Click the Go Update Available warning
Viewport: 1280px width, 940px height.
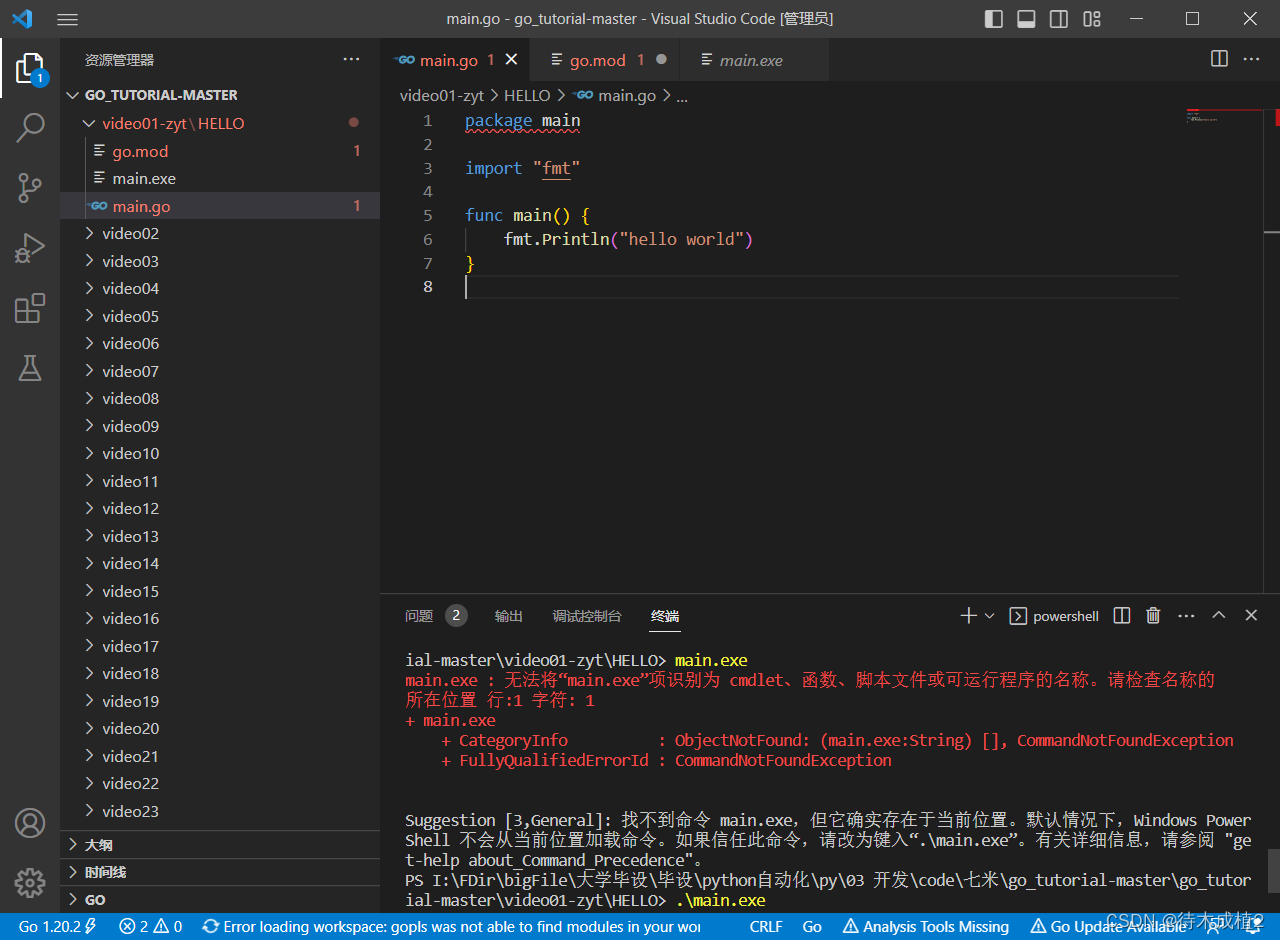pyautogui.click(x=1107, y=927)
